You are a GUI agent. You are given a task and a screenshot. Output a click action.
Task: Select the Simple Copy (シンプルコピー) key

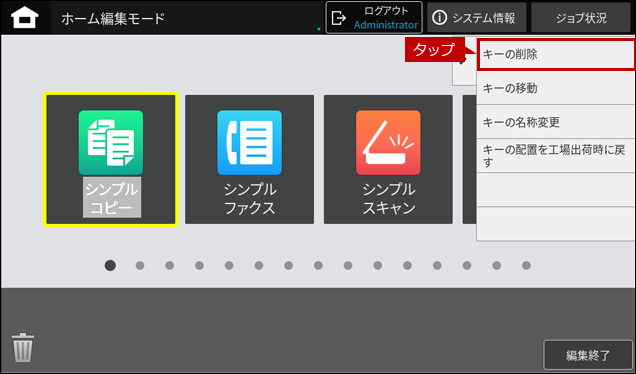pos(111,159)
